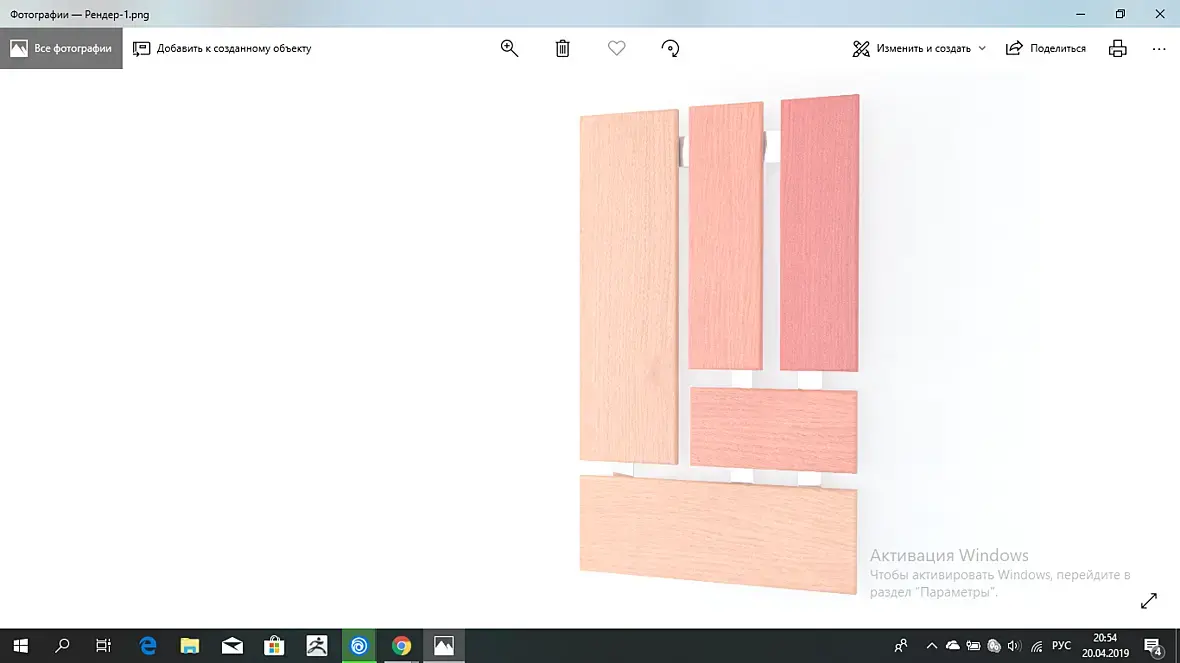Launch Microsoft Edge from the taskbar

pos(148,646)
